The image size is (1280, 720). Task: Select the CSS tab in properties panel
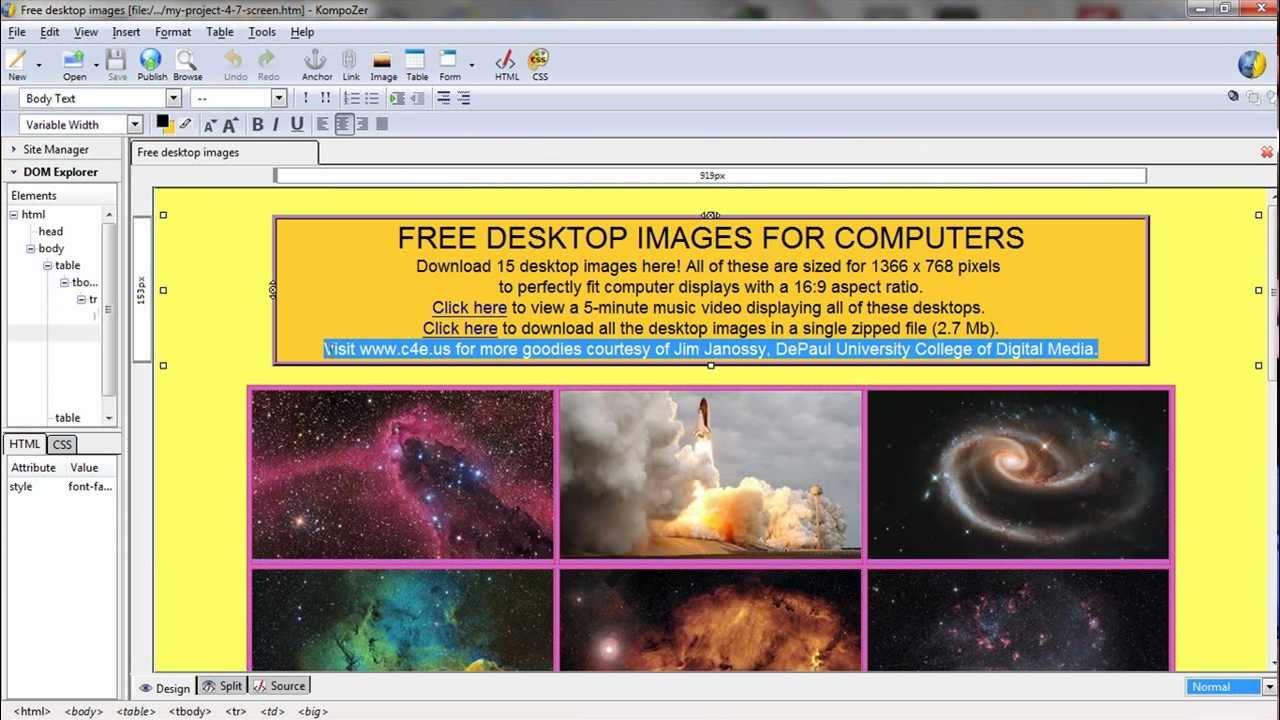62,445
